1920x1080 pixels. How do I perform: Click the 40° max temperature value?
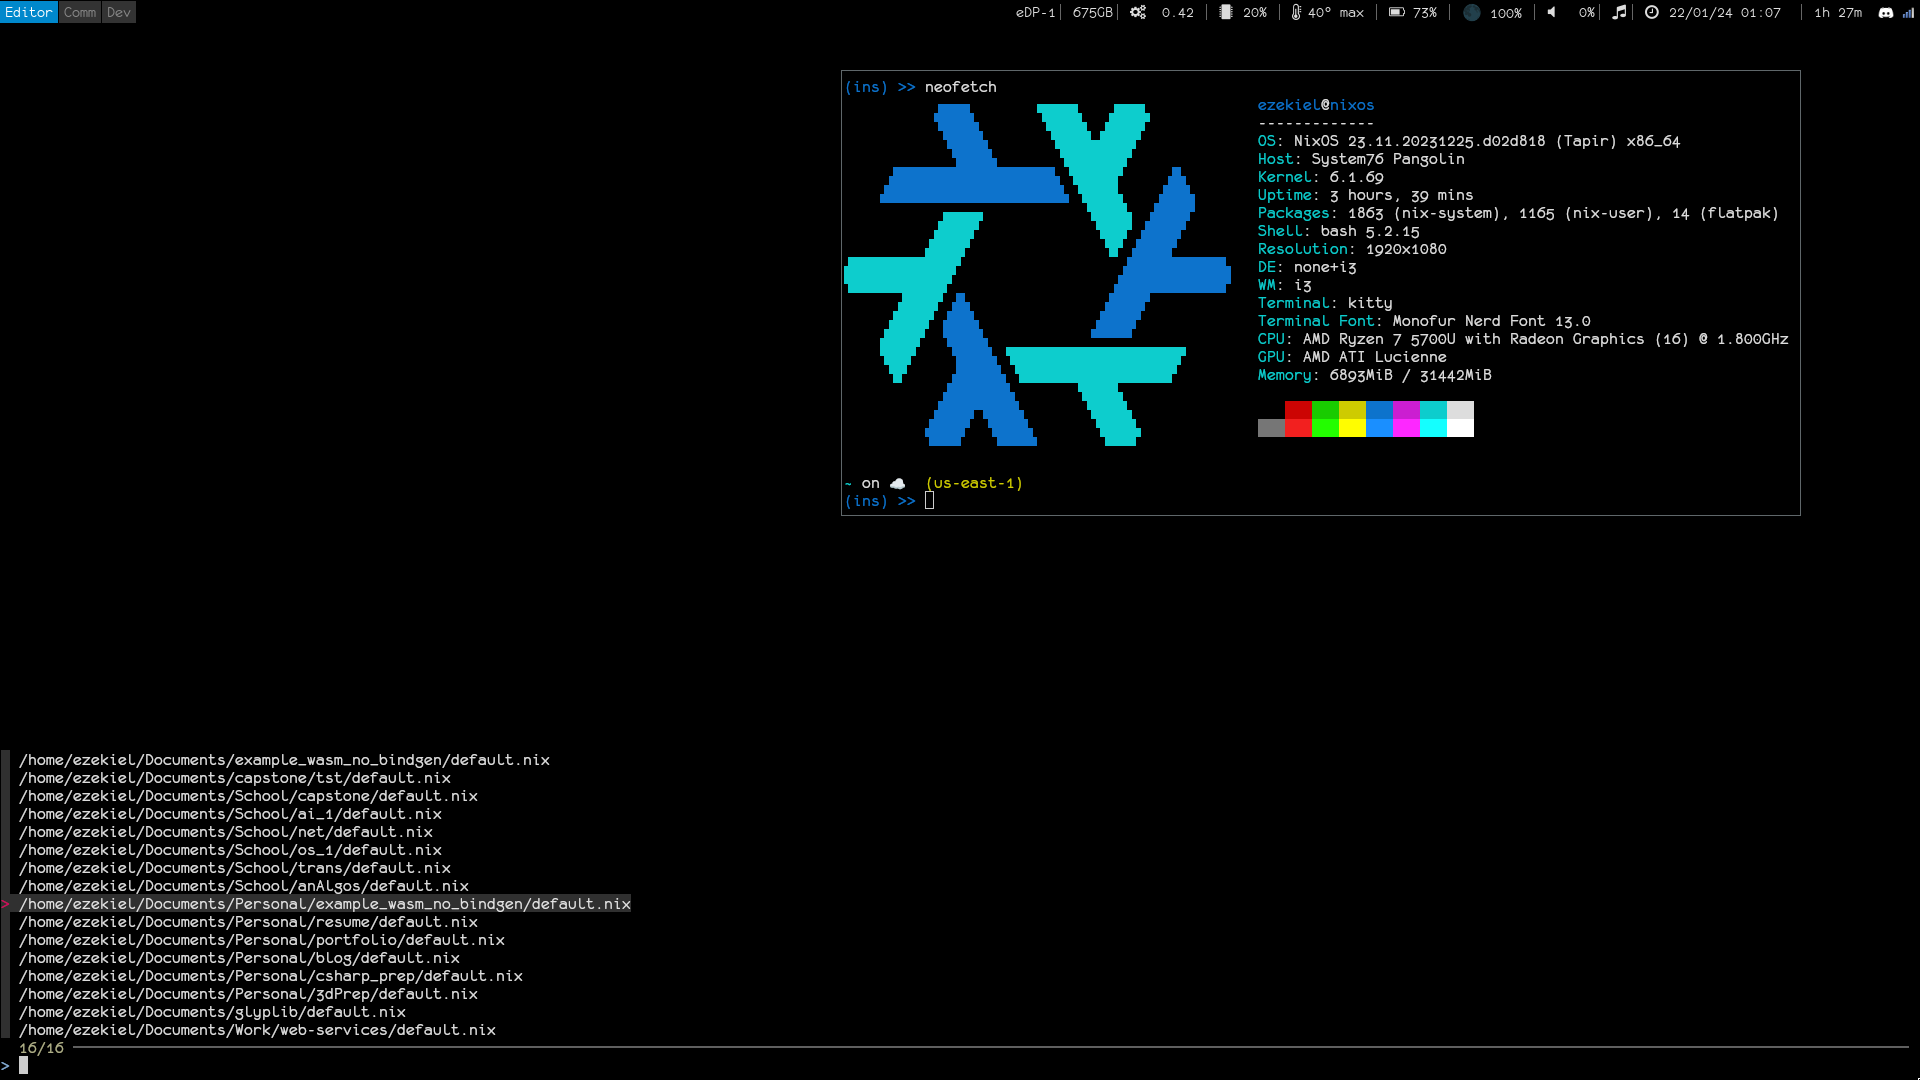point(1335,13)
